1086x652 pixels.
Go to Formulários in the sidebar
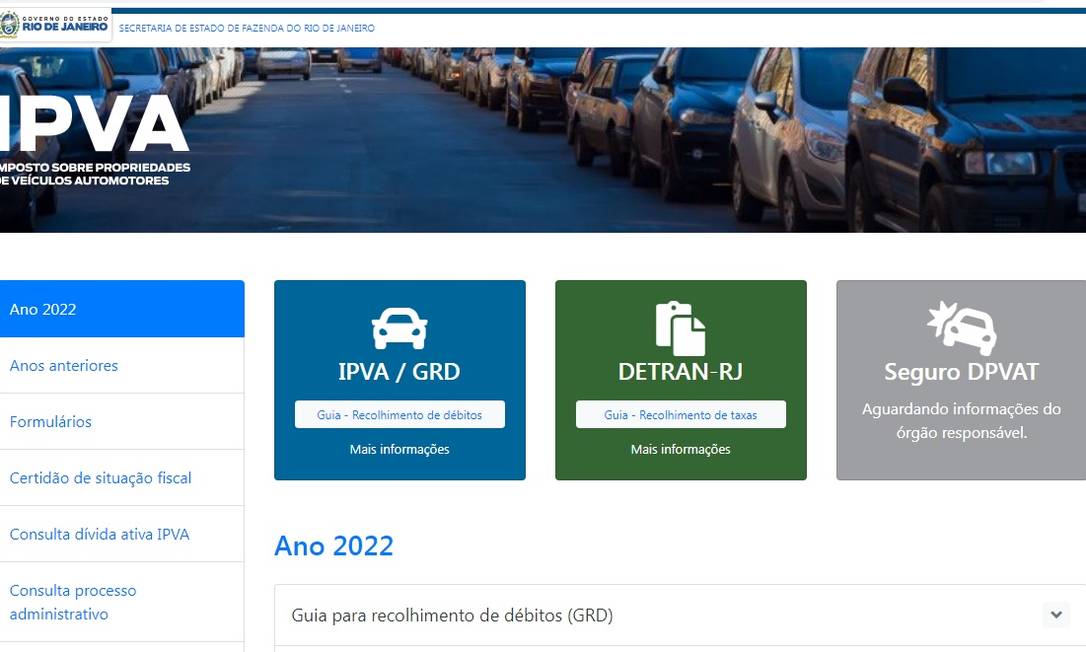(x=51, y=421)
